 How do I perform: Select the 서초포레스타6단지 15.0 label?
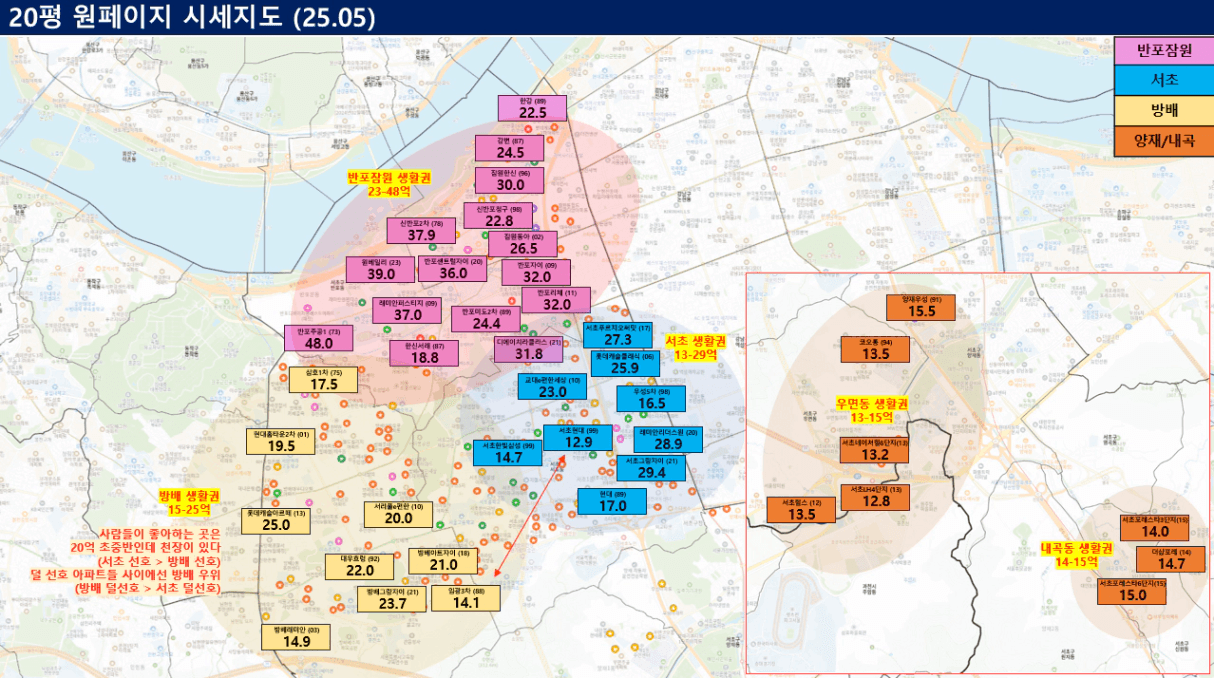click(x=1132, y=590)
